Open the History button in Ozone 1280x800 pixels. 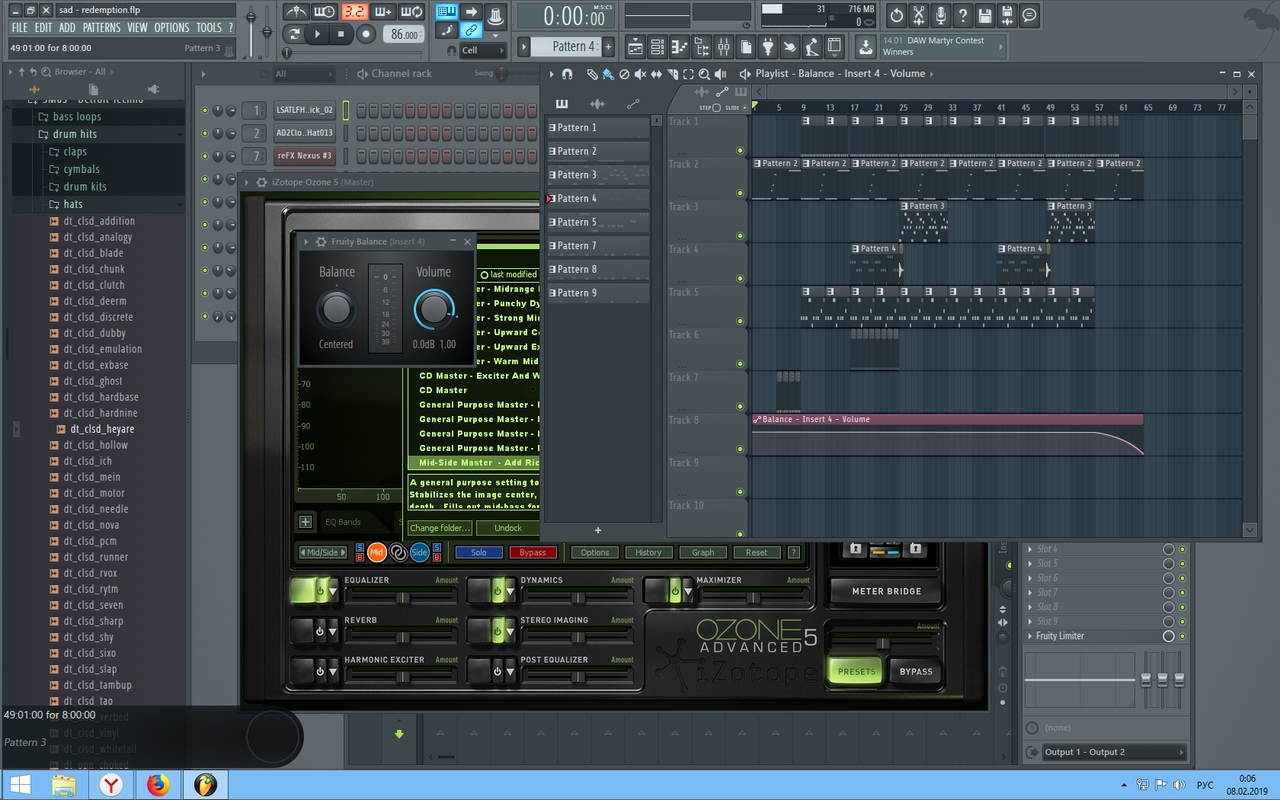(x=648, y=552)
